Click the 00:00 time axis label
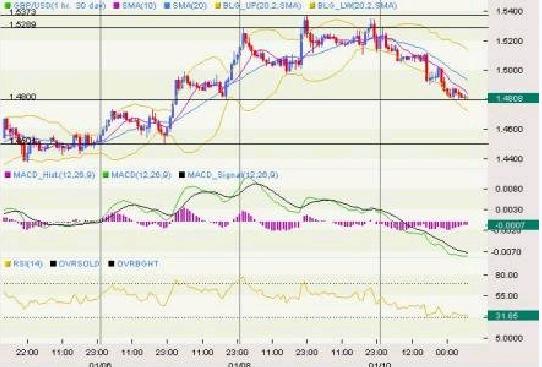Screen dimensions: 542x367 click(448, 352)
